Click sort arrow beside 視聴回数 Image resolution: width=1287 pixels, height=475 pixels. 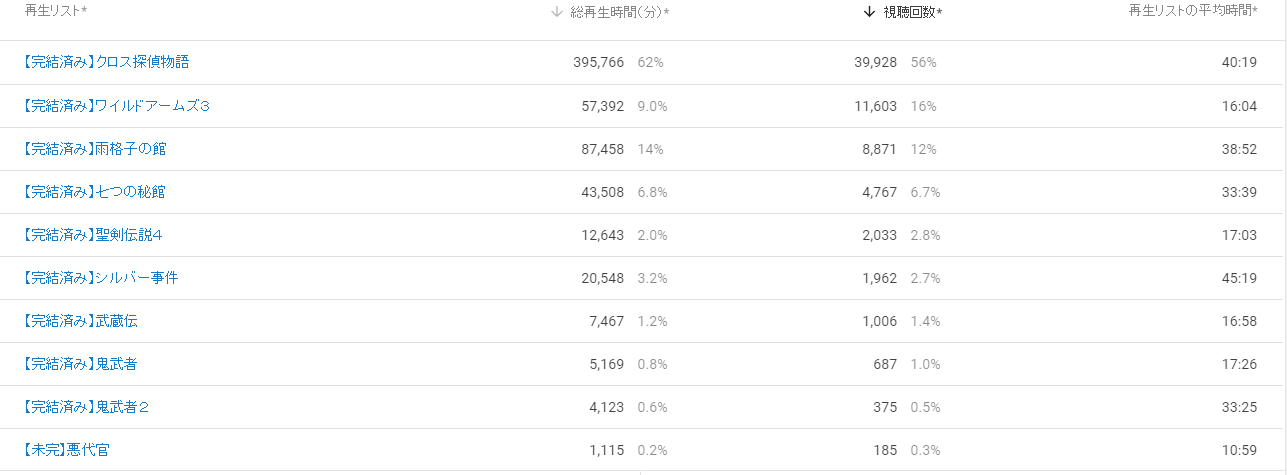870,11
